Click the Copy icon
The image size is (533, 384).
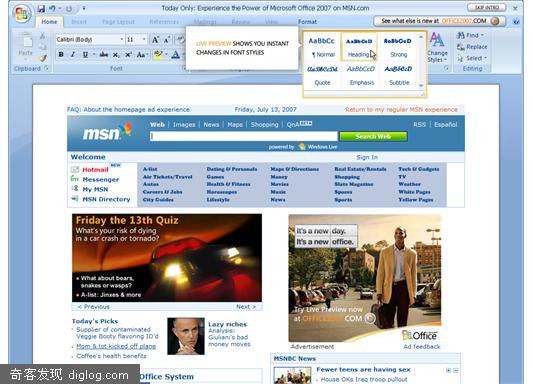42,47
